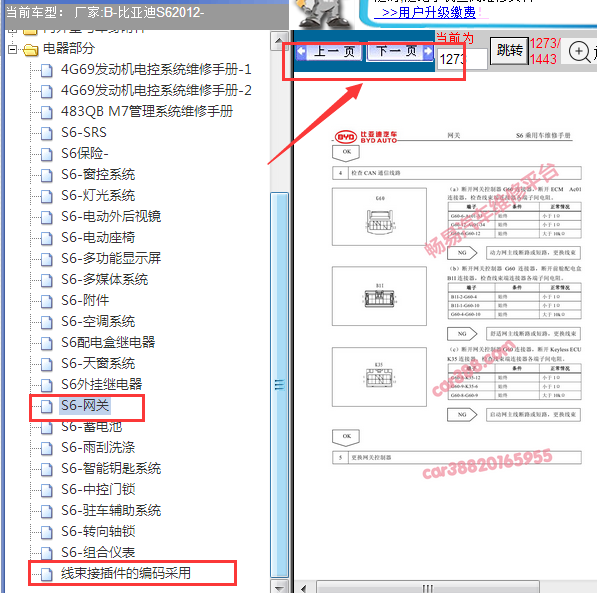Open S6-智能钥匙系统 document

[x=111, y=468]
